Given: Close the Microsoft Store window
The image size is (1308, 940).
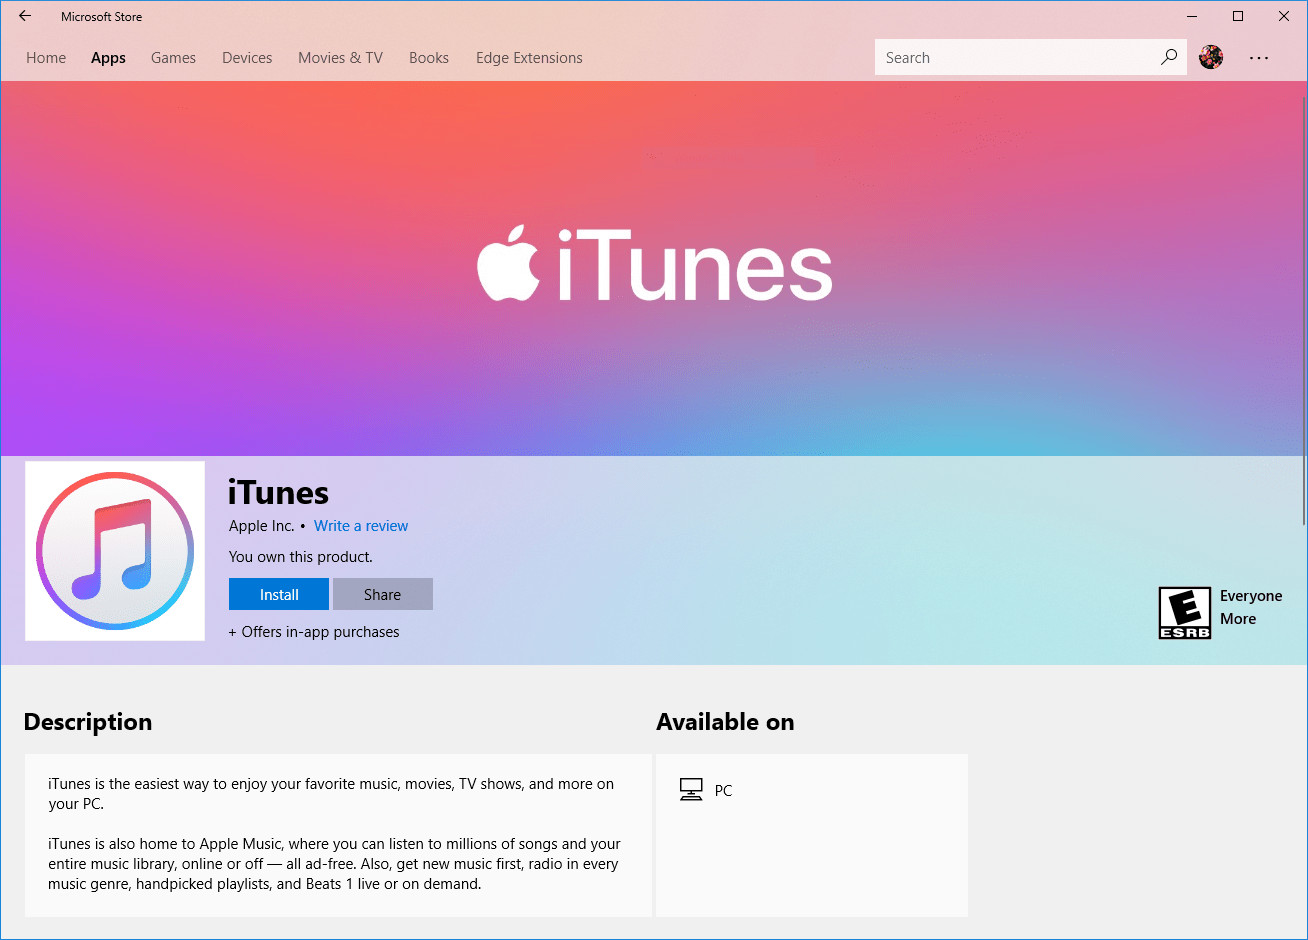Looking at the screenshot, I should pos(1284,16).
